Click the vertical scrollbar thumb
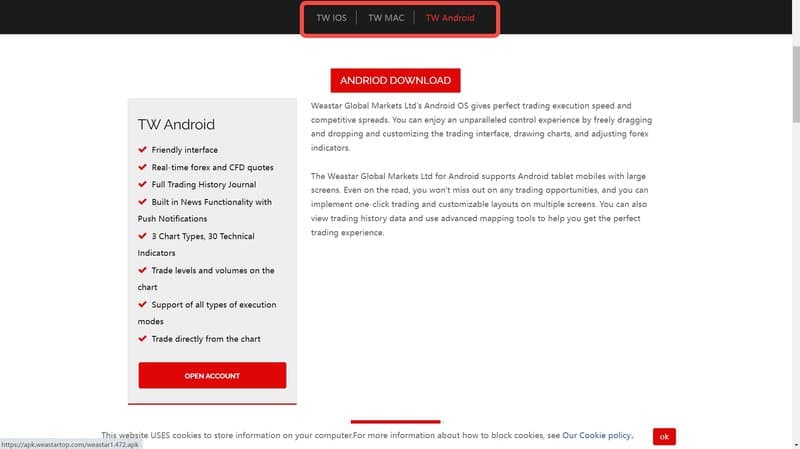 (796, 84)
